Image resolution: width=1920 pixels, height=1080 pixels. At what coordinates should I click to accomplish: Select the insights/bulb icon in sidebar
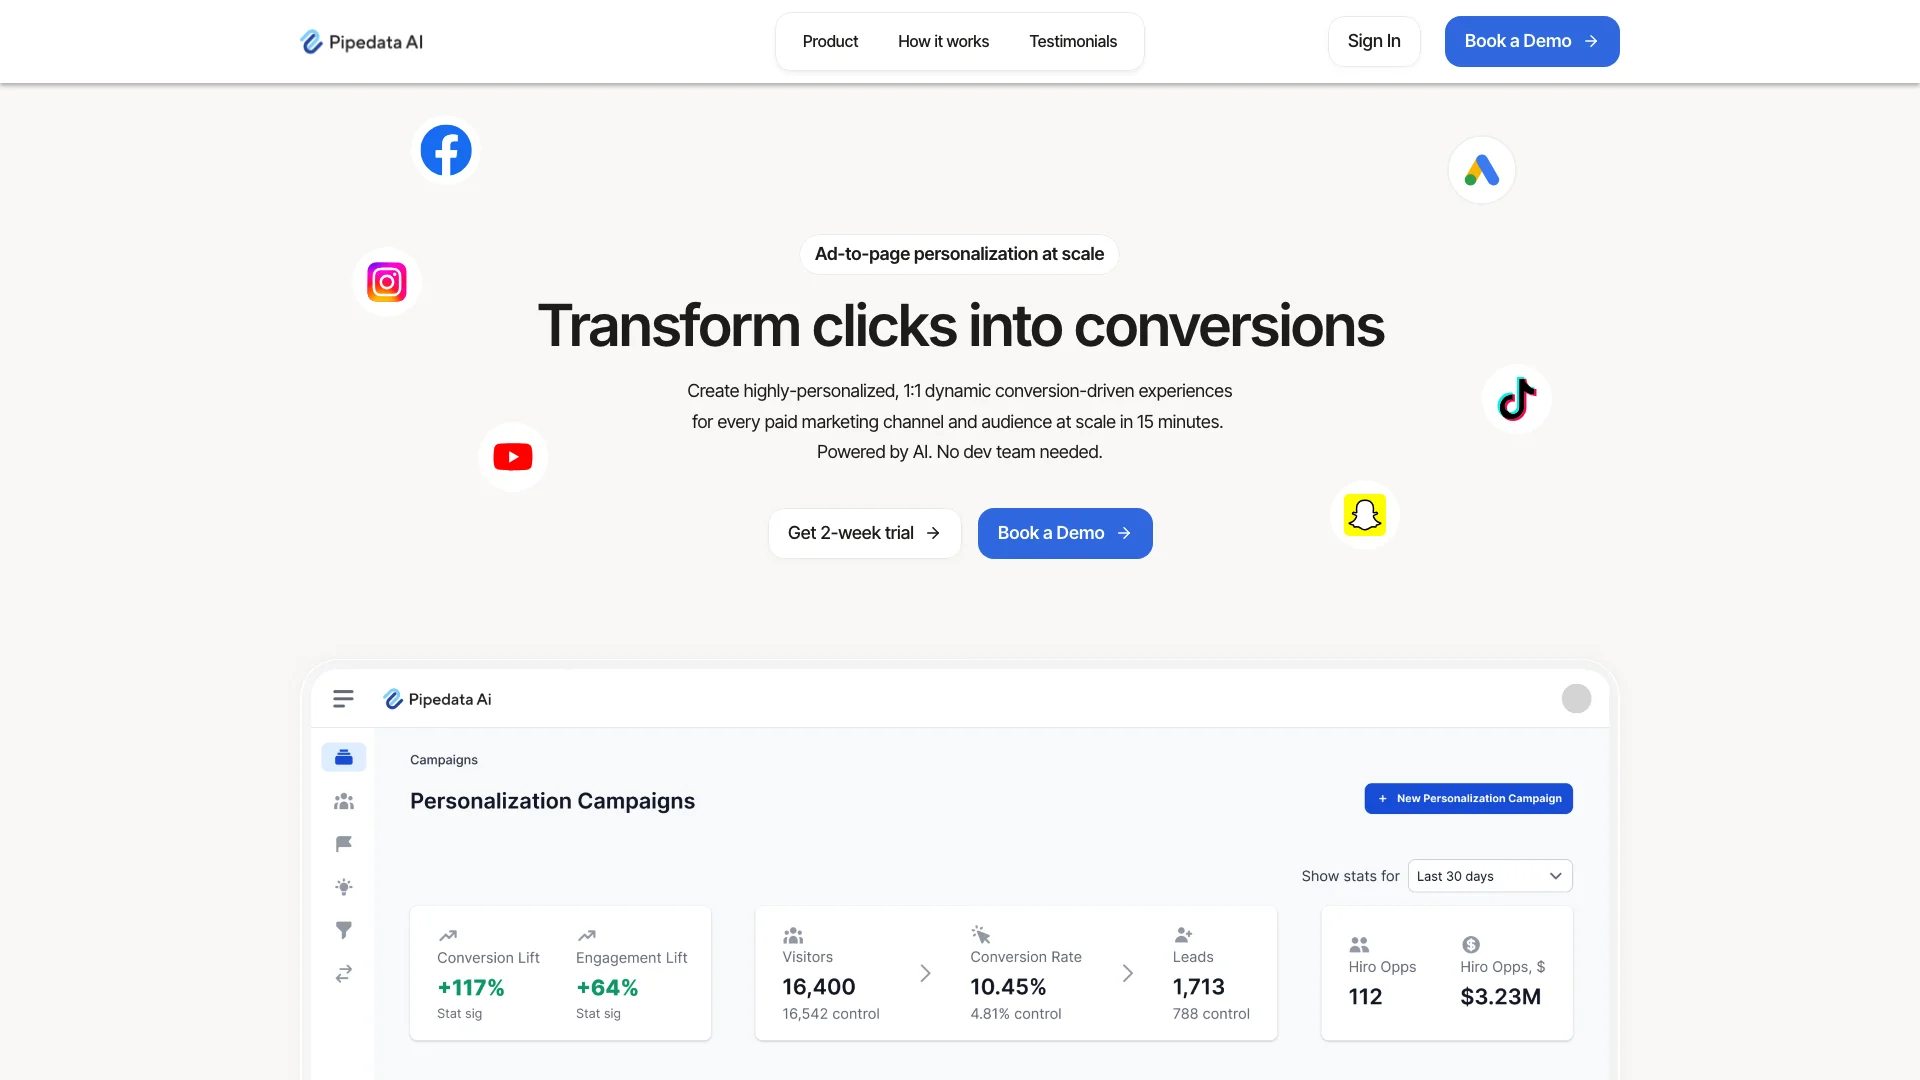tap(343, 887)
